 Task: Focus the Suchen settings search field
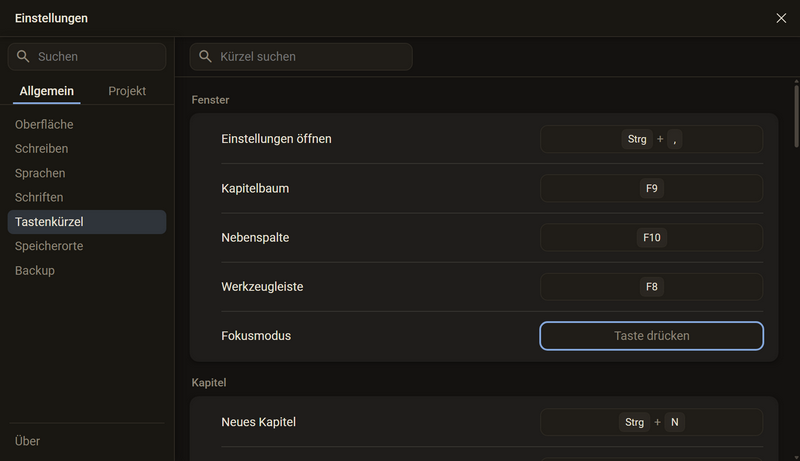point(87,57)
